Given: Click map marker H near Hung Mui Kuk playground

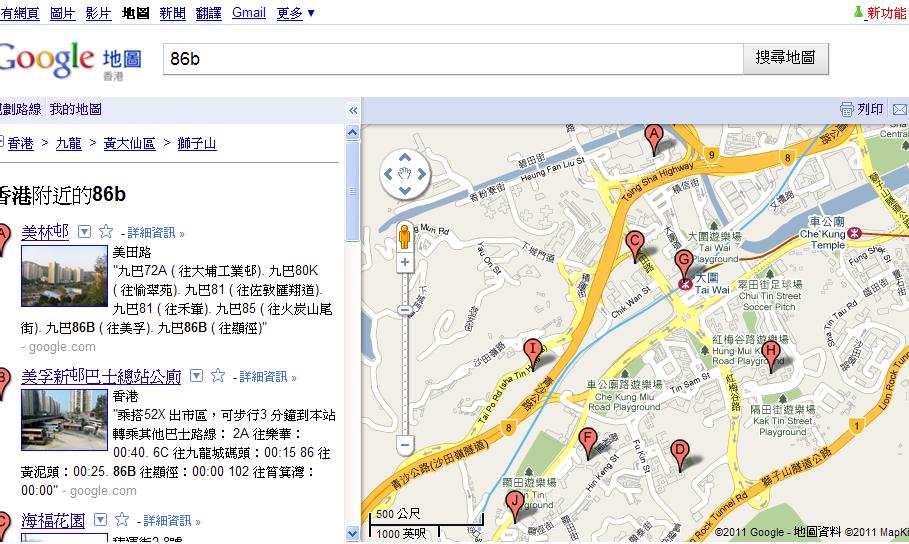Looking at the screenshot, I should (x=770, y=356).
